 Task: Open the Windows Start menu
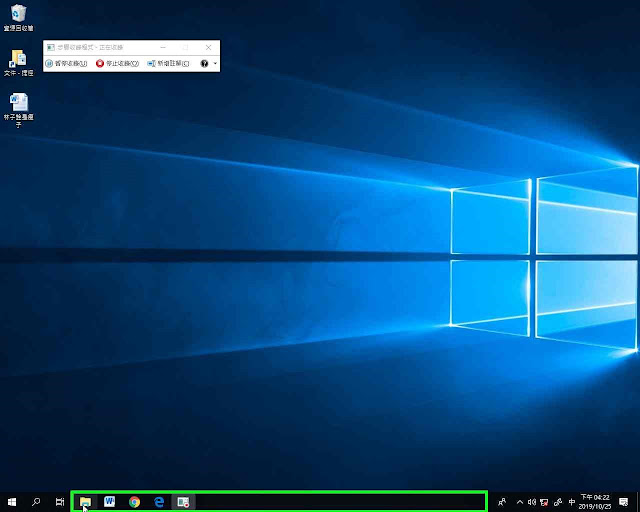12,502
